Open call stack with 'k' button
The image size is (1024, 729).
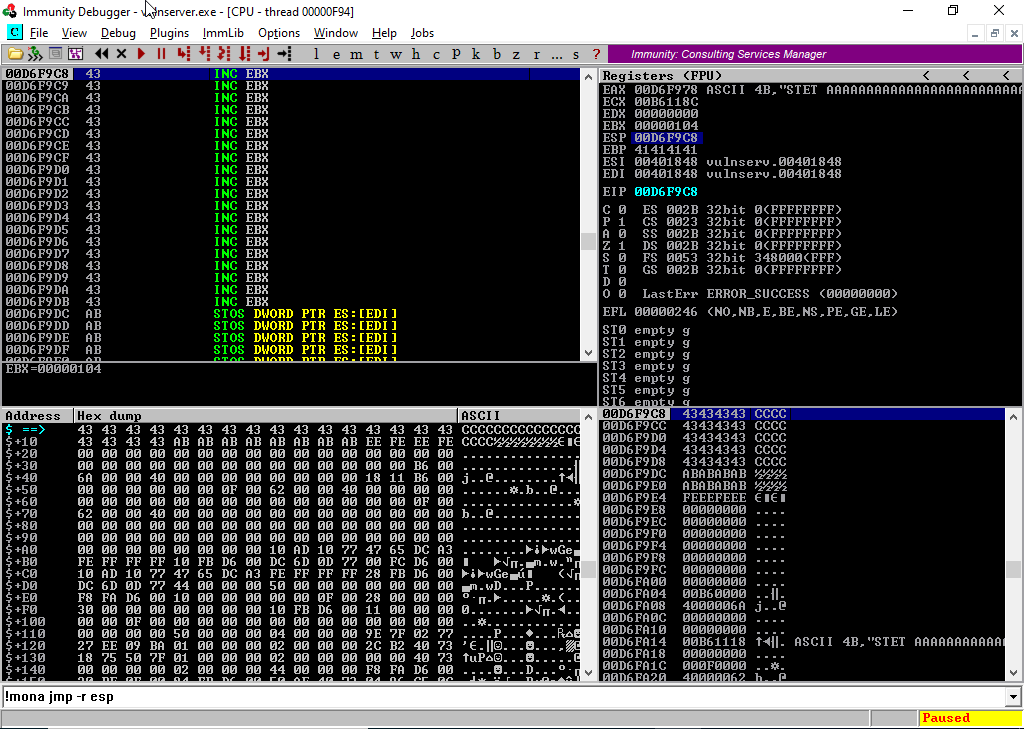(475, 54)
